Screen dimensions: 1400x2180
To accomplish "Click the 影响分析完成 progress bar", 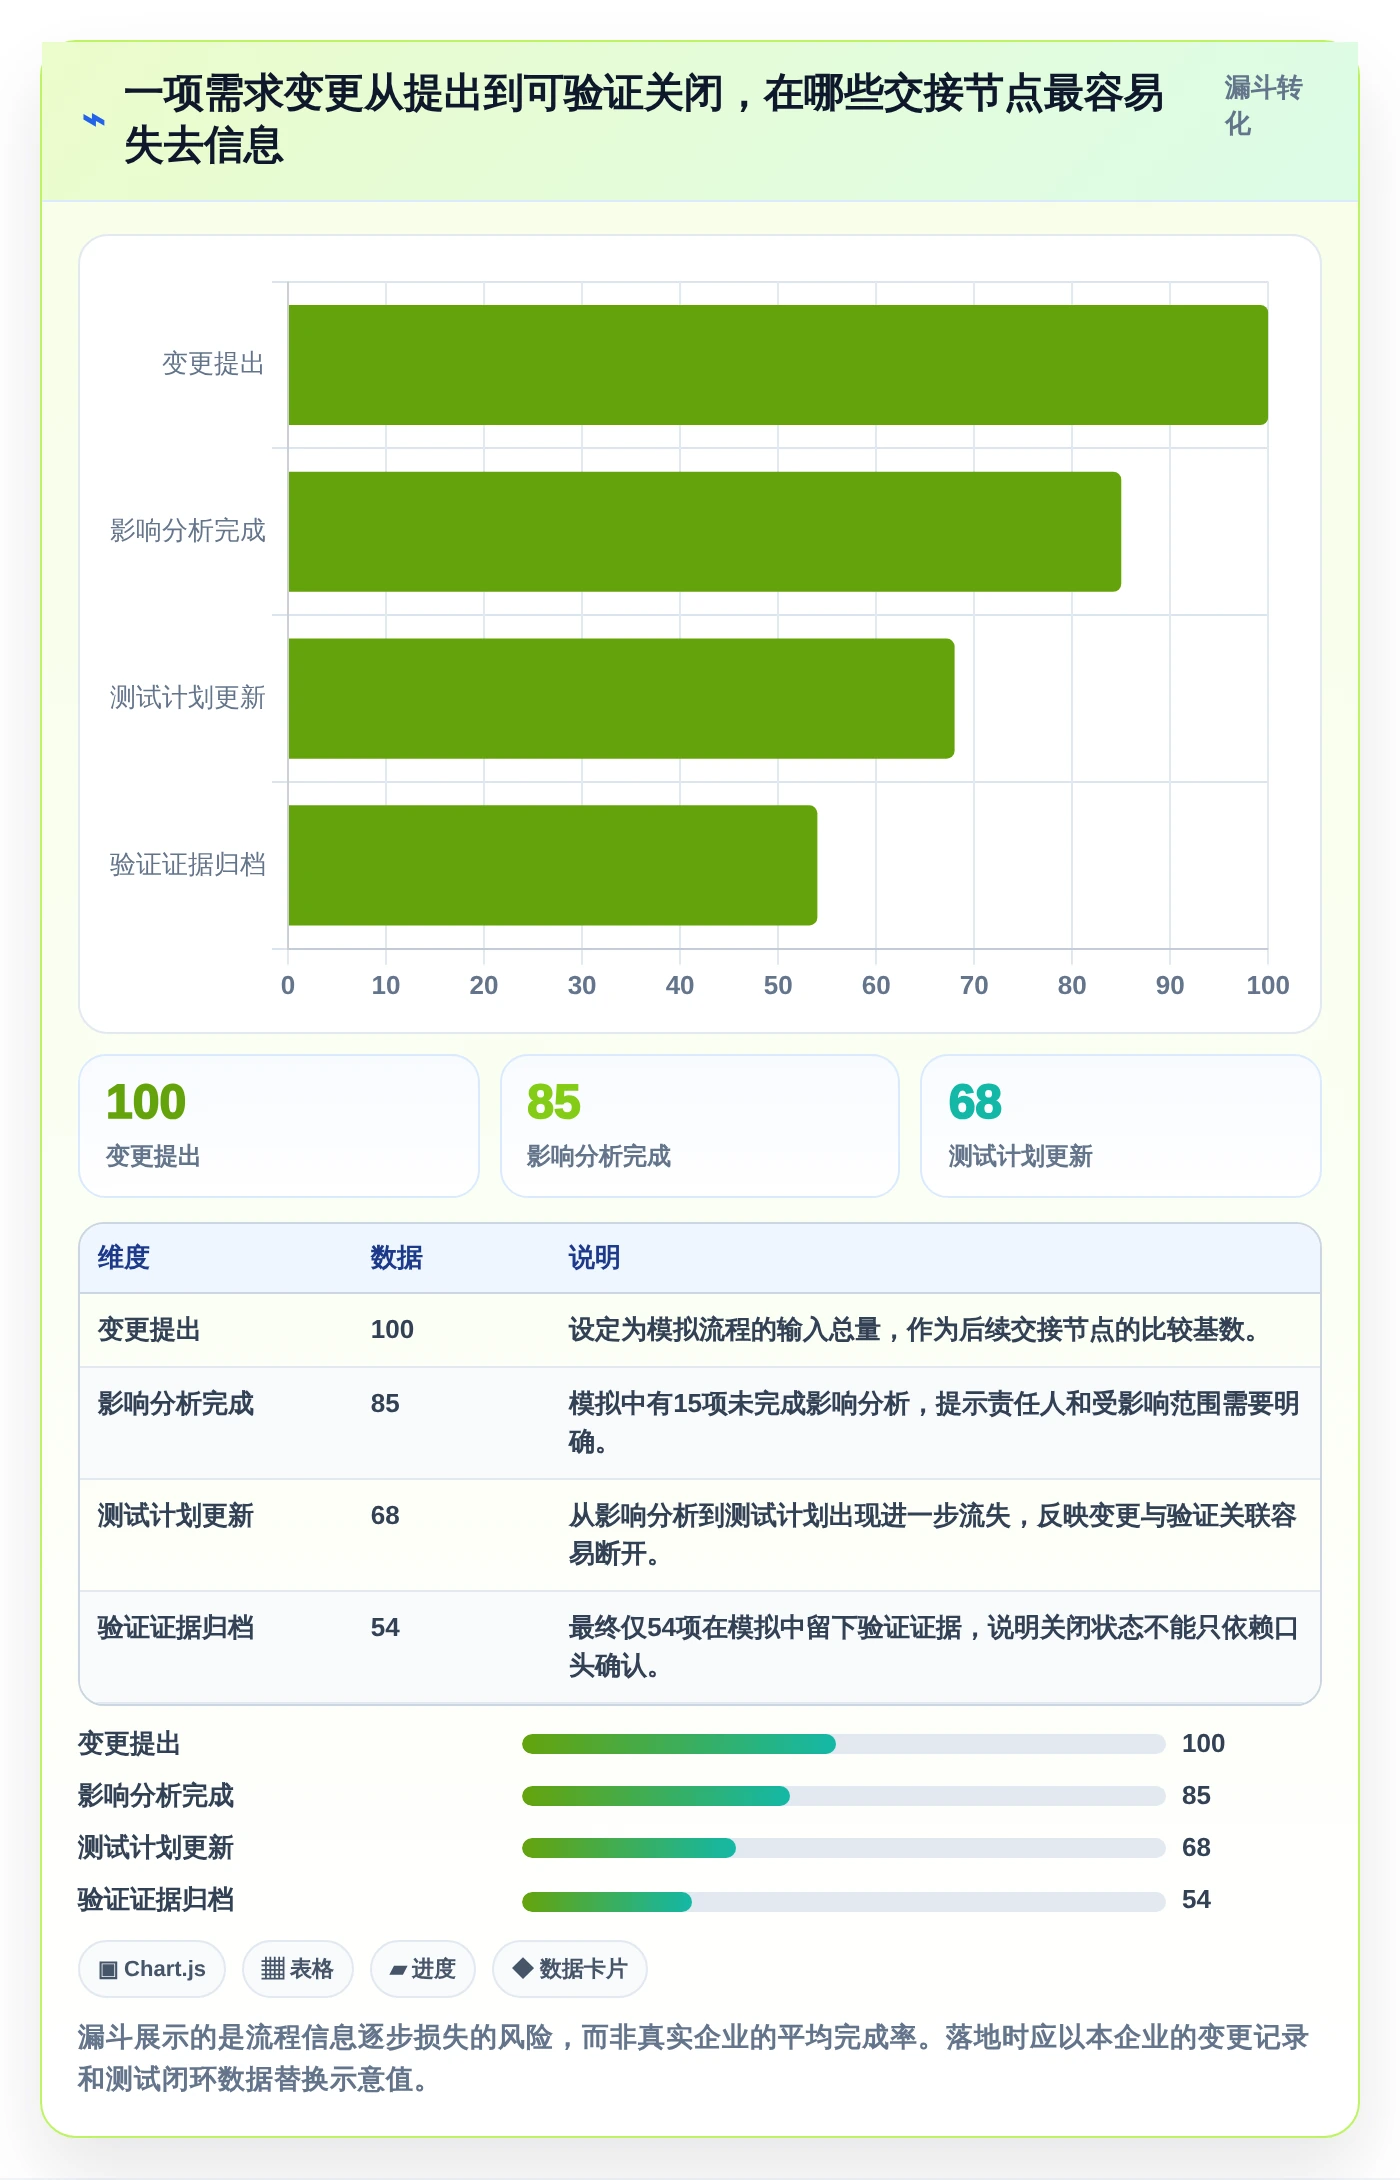I will point(844,1796).
